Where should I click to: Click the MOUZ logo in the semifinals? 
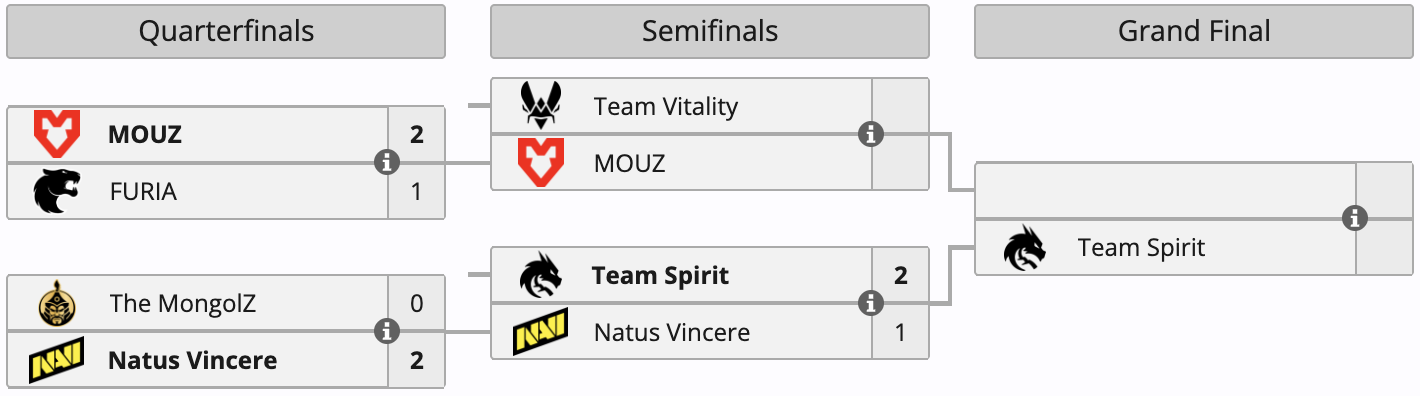pyautogui.click(x=541, y=162)
